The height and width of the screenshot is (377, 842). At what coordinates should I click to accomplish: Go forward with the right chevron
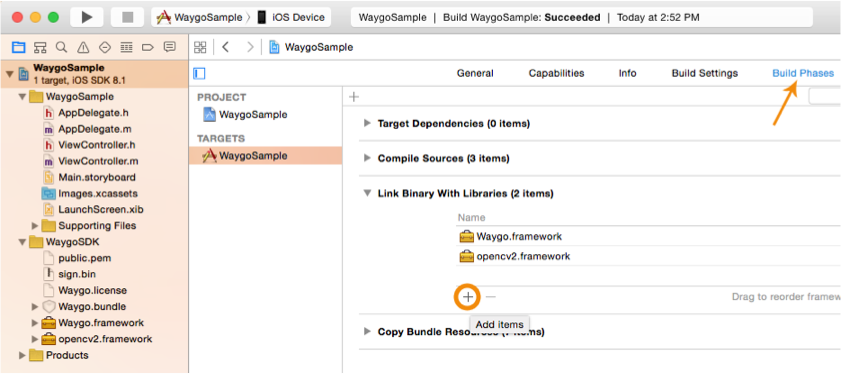[250, 47]
